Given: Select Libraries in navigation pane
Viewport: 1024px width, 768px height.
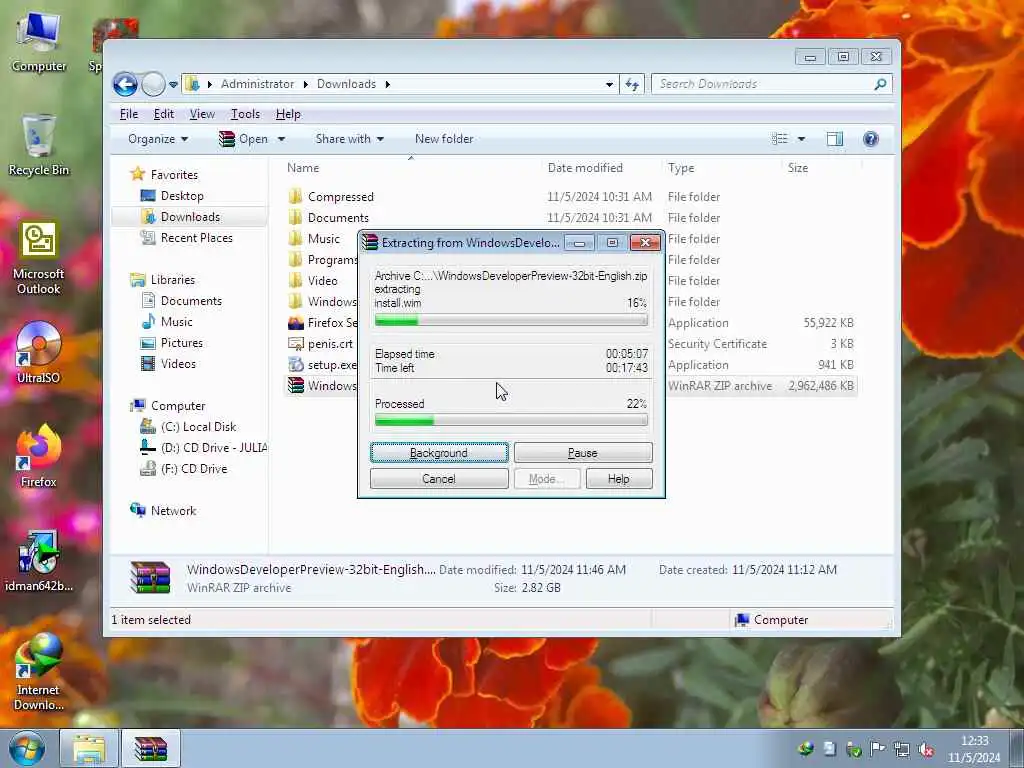Looking at the screenshot, I should [x=163, y=280].
